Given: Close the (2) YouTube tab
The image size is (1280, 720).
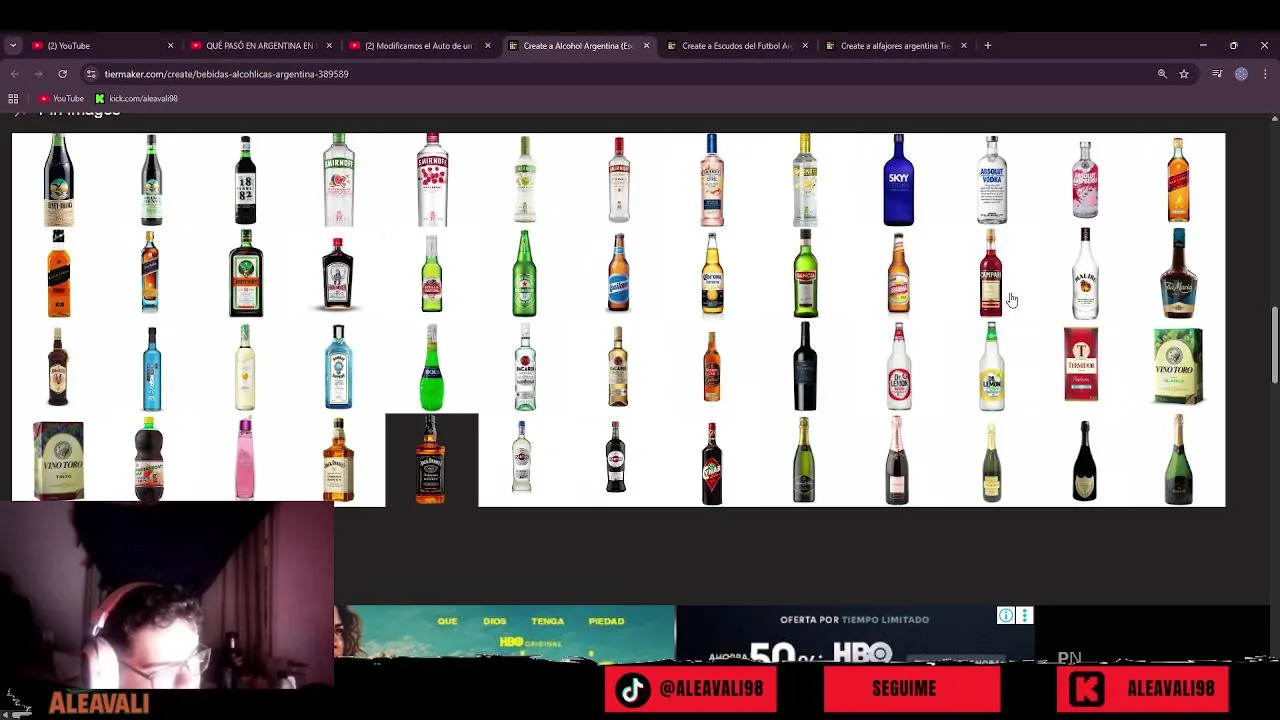Looking at the screenshot, I should [170, 45].
